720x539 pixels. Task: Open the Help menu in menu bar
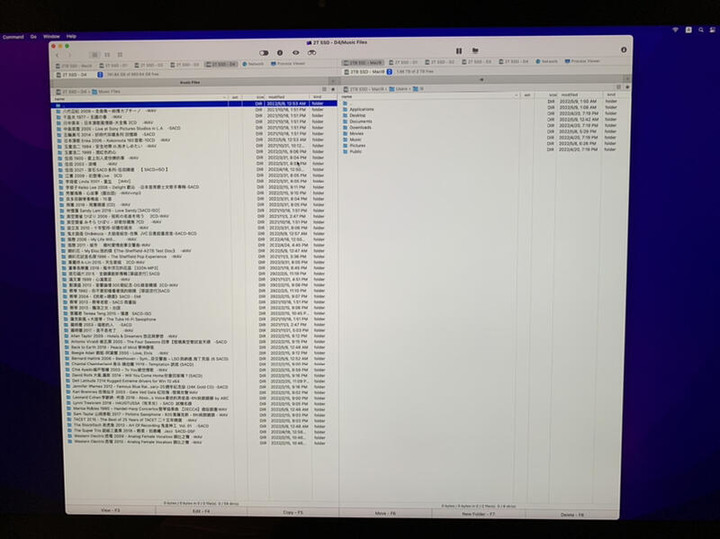click(x=71, y=36)
